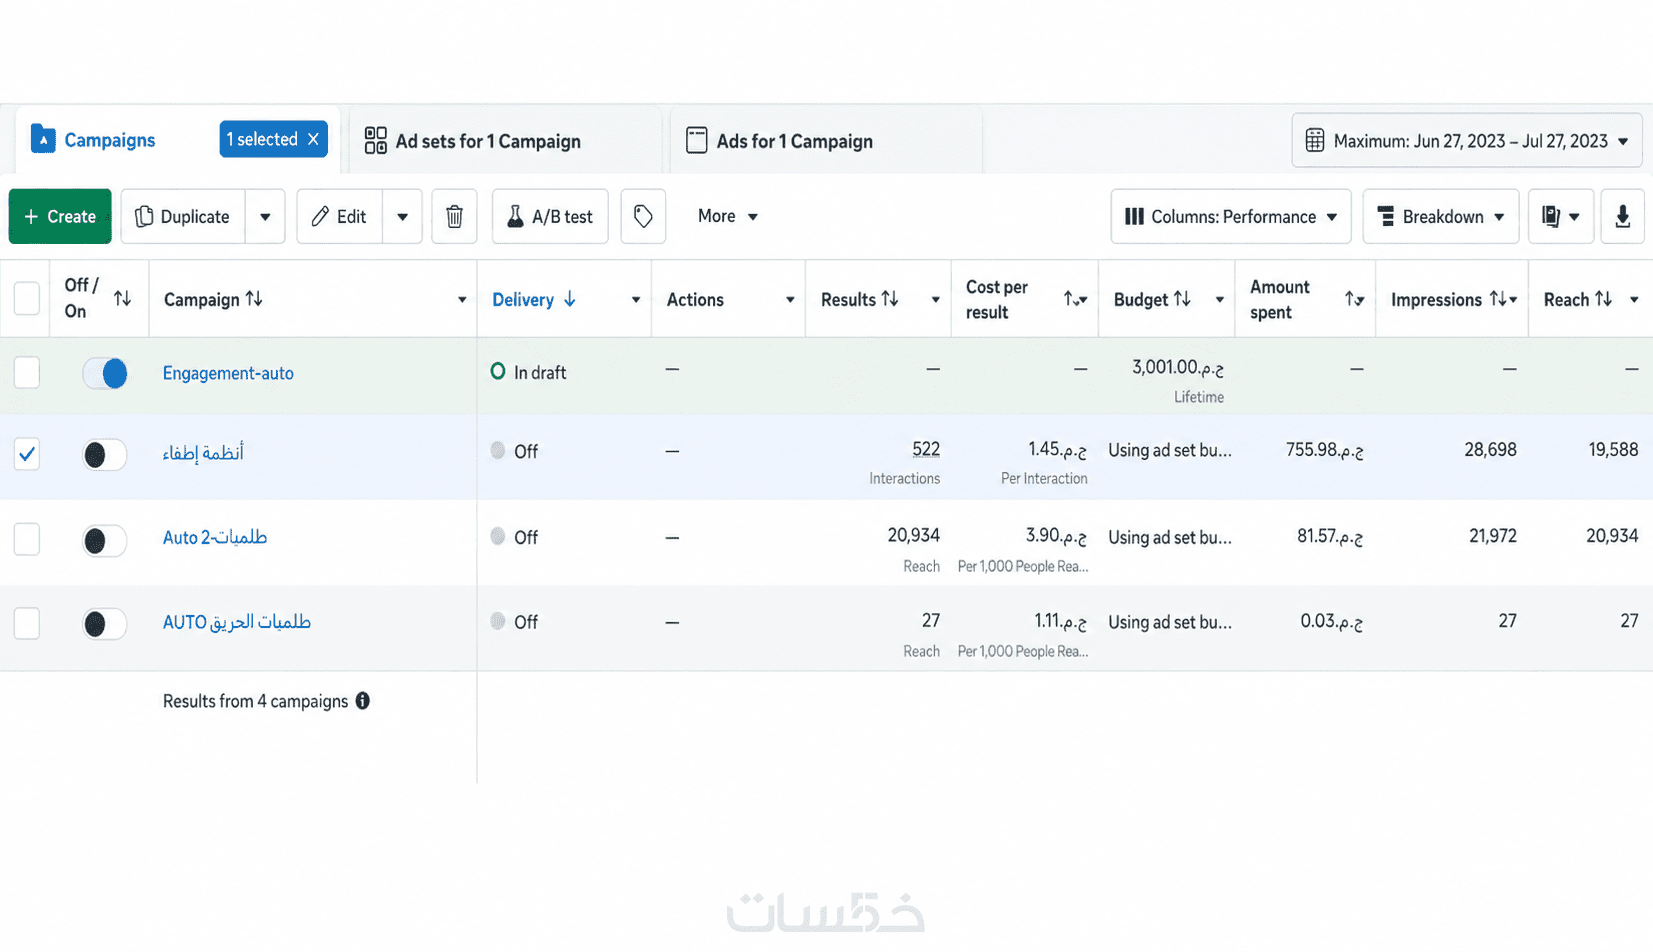The height and width of the screenshot is (952, 1653).
Task: Check the AUTO طلمبات الحريق row checkbox
Action: point(27,623)
